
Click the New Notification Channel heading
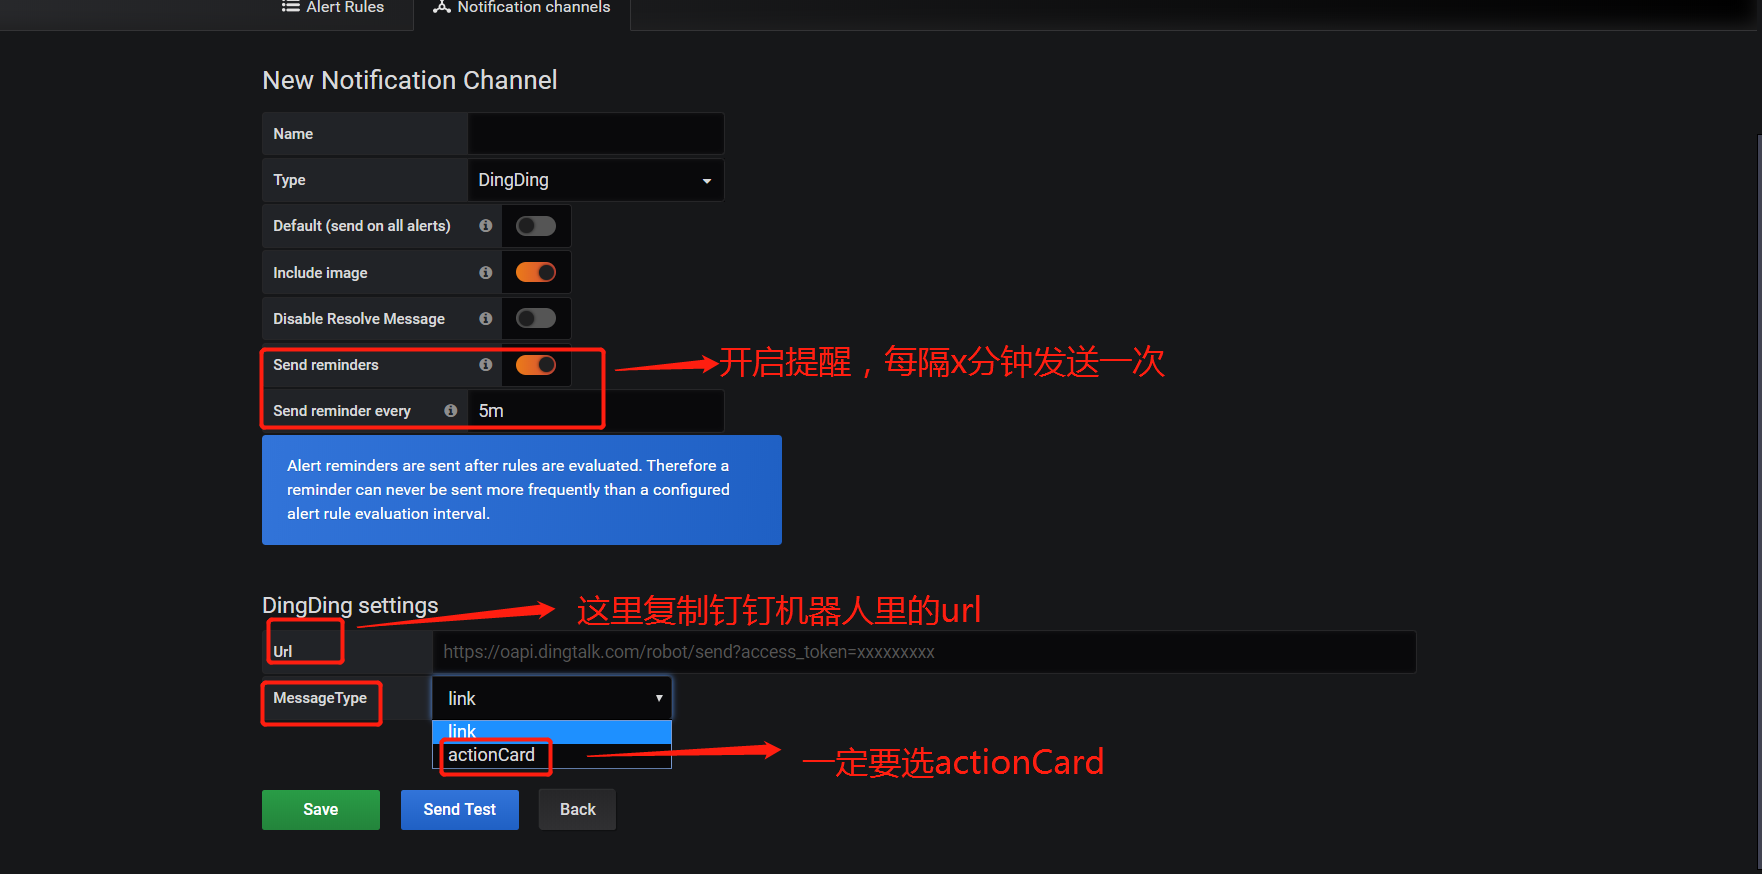[410, 80]
